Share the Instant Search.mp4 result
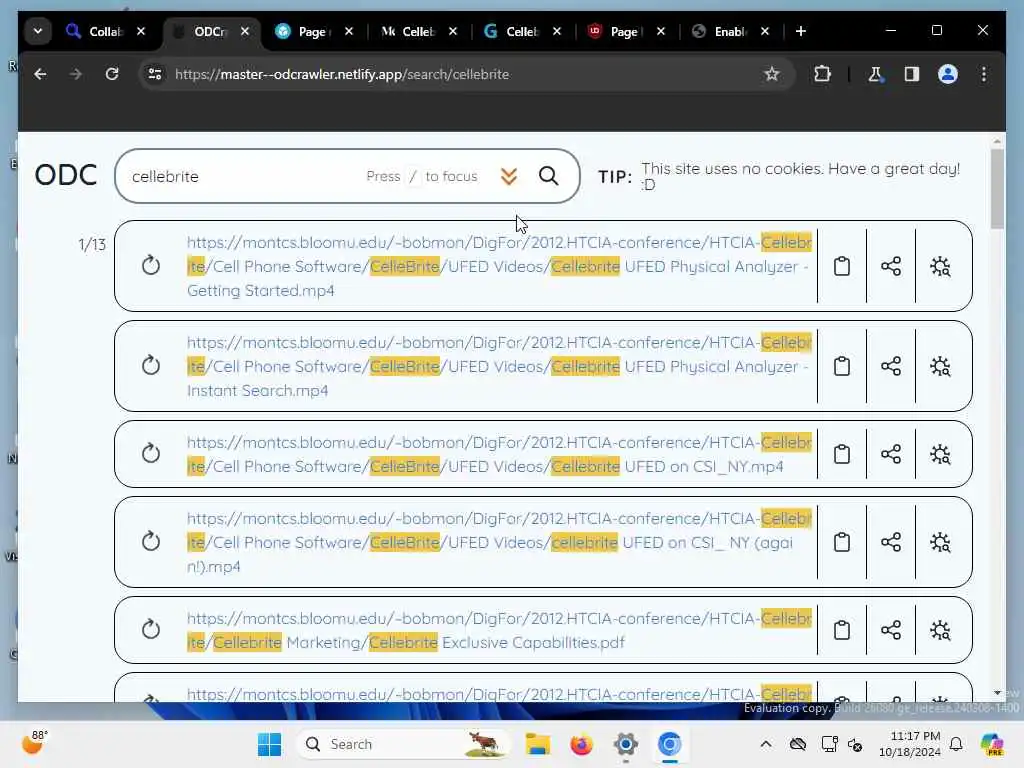Image resolution: width=1024 pixels, height=768 pixels. point(891,366)
